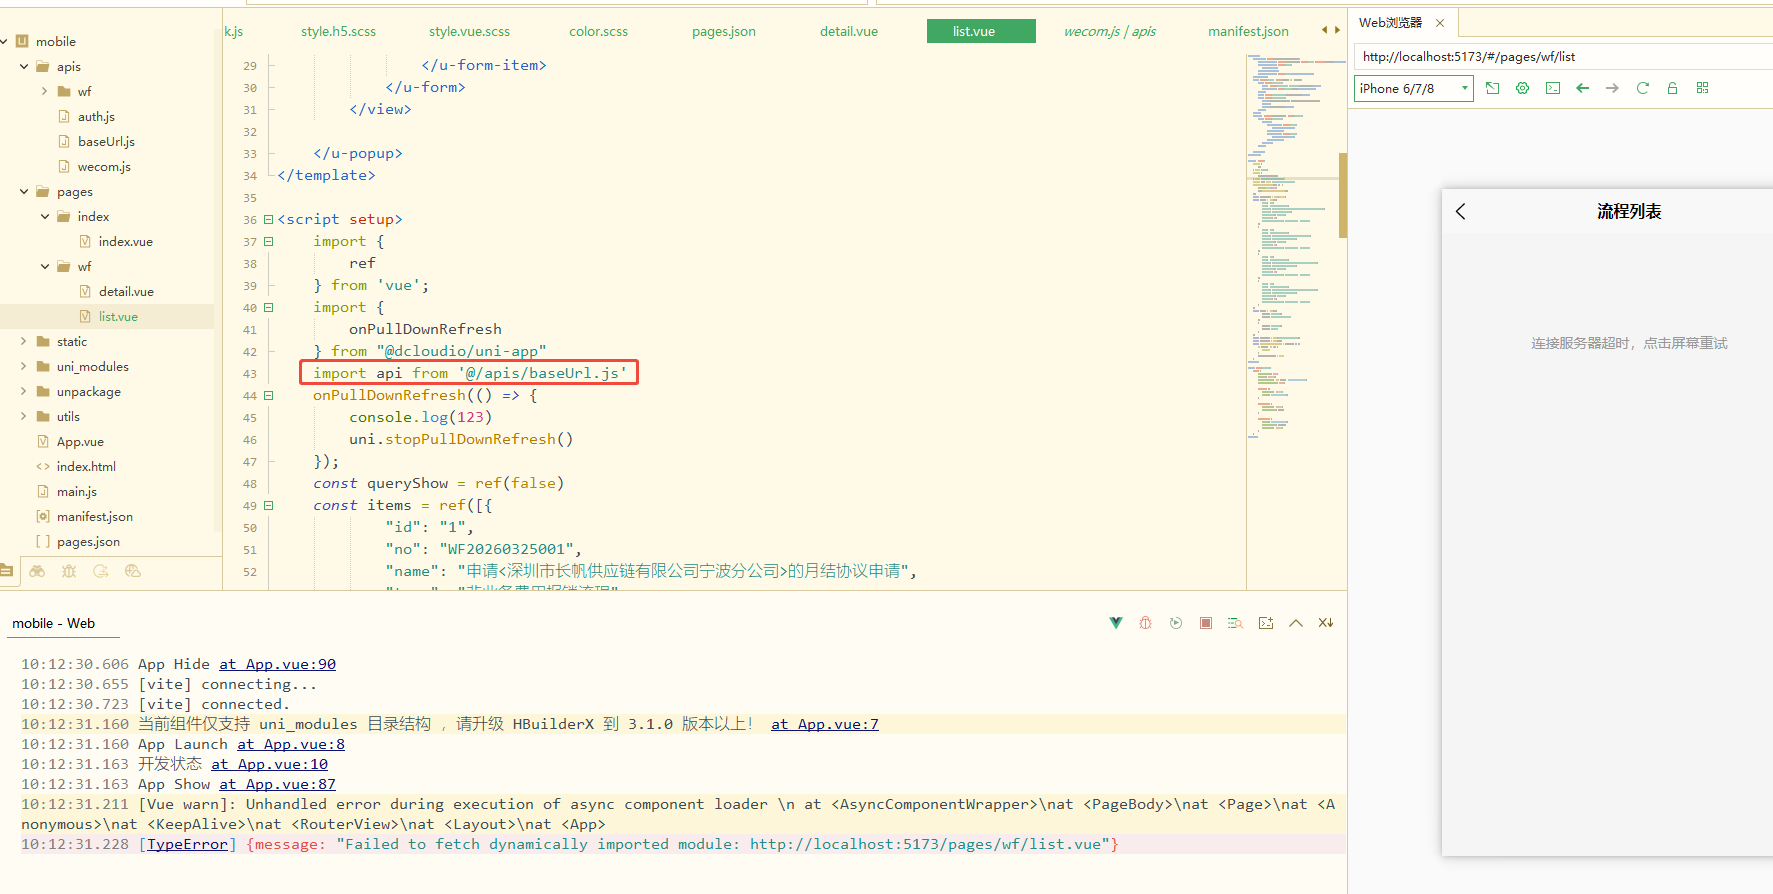Click the editor vertical scrollbar thumb

coord(1342,195)
